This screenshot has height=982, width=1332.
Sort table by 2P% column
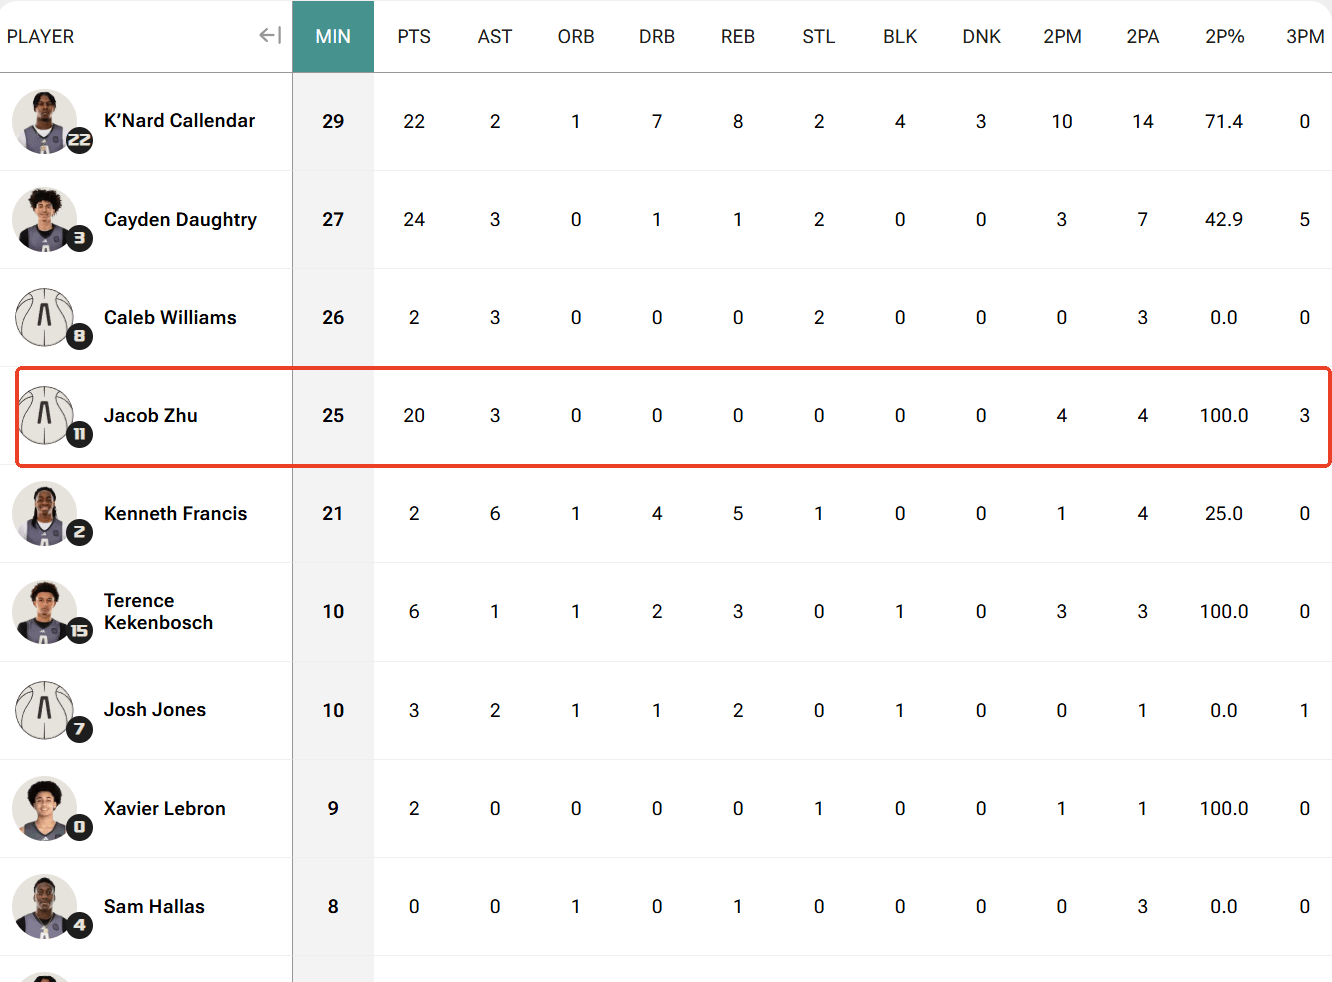[1224, 36]
